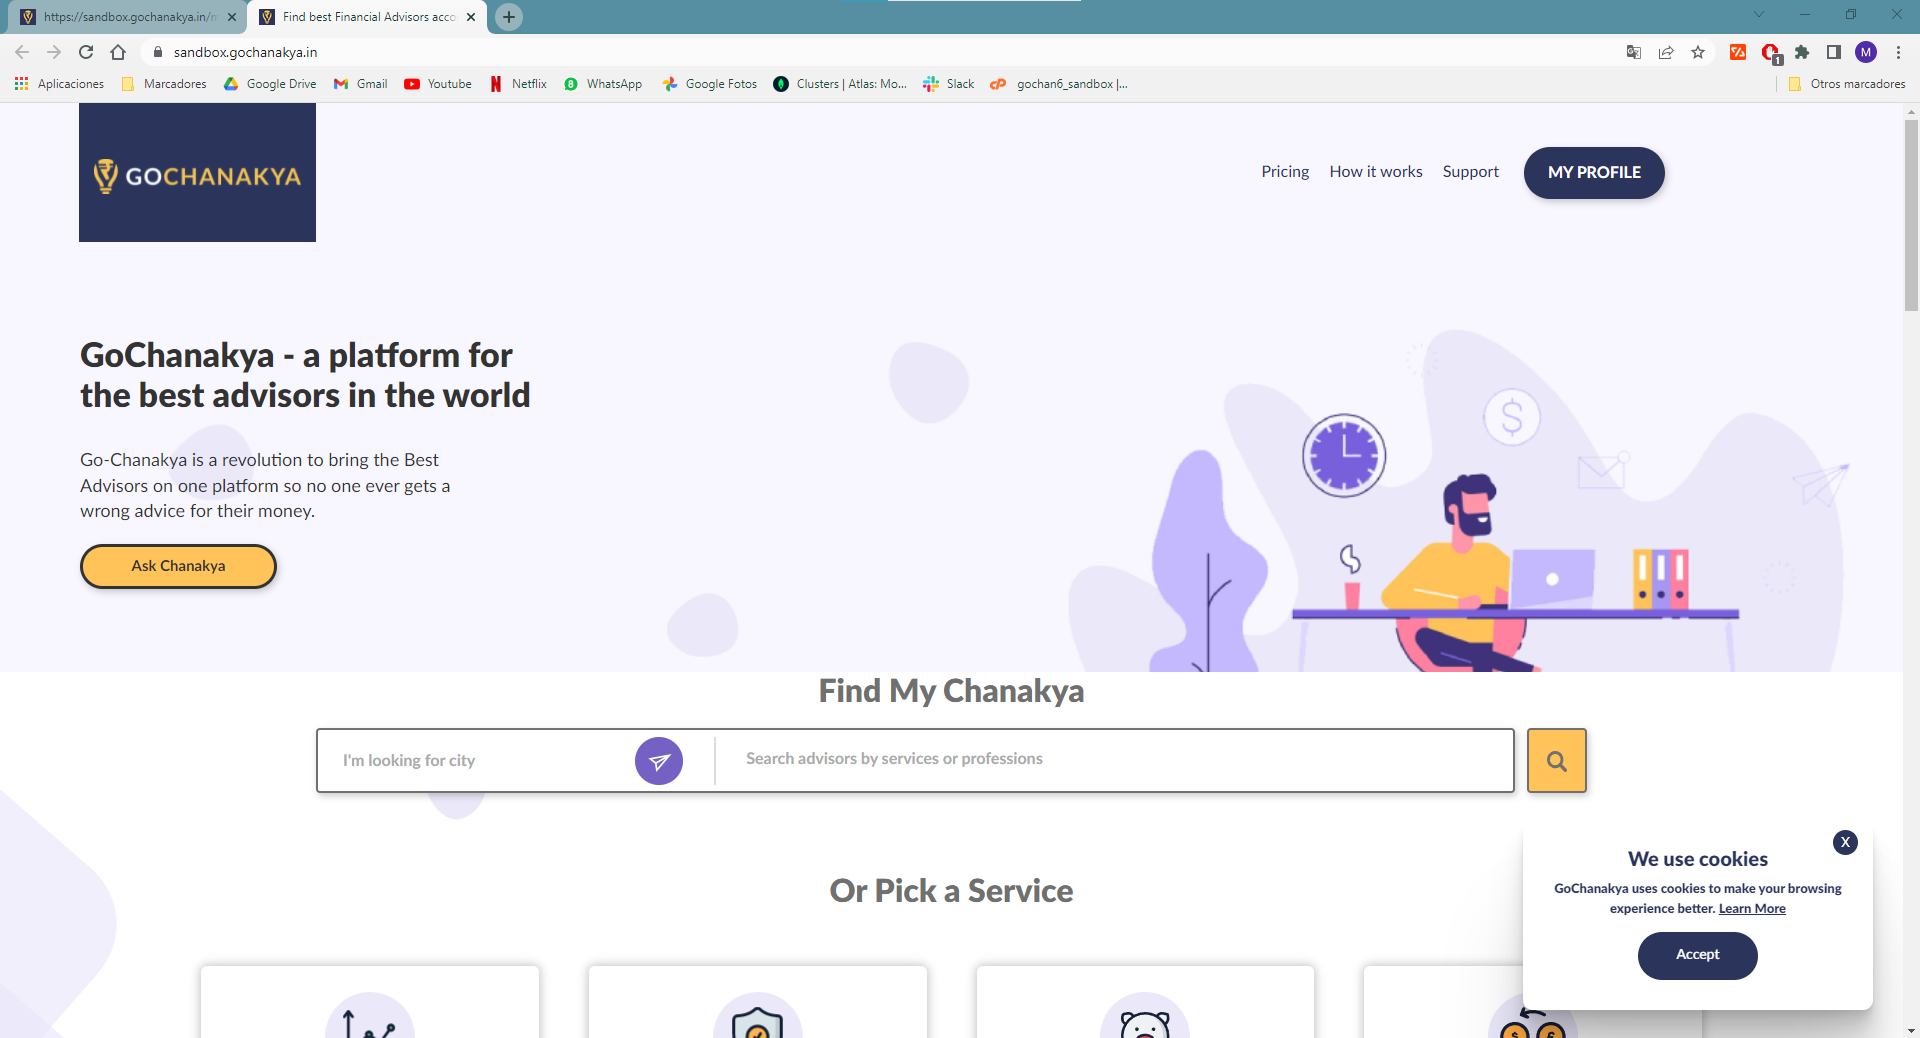Open Youtube bookmark

(x=438, y=84)
